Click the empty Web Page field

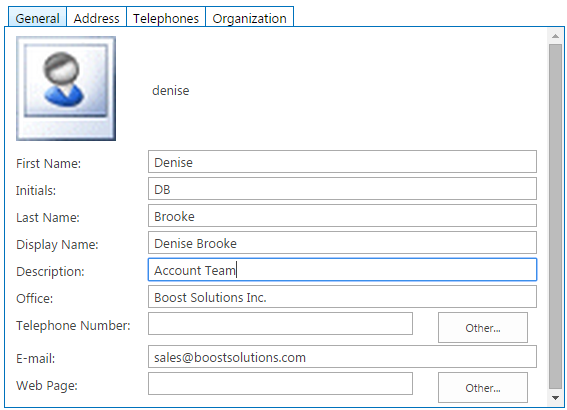[x=280, y=384]
